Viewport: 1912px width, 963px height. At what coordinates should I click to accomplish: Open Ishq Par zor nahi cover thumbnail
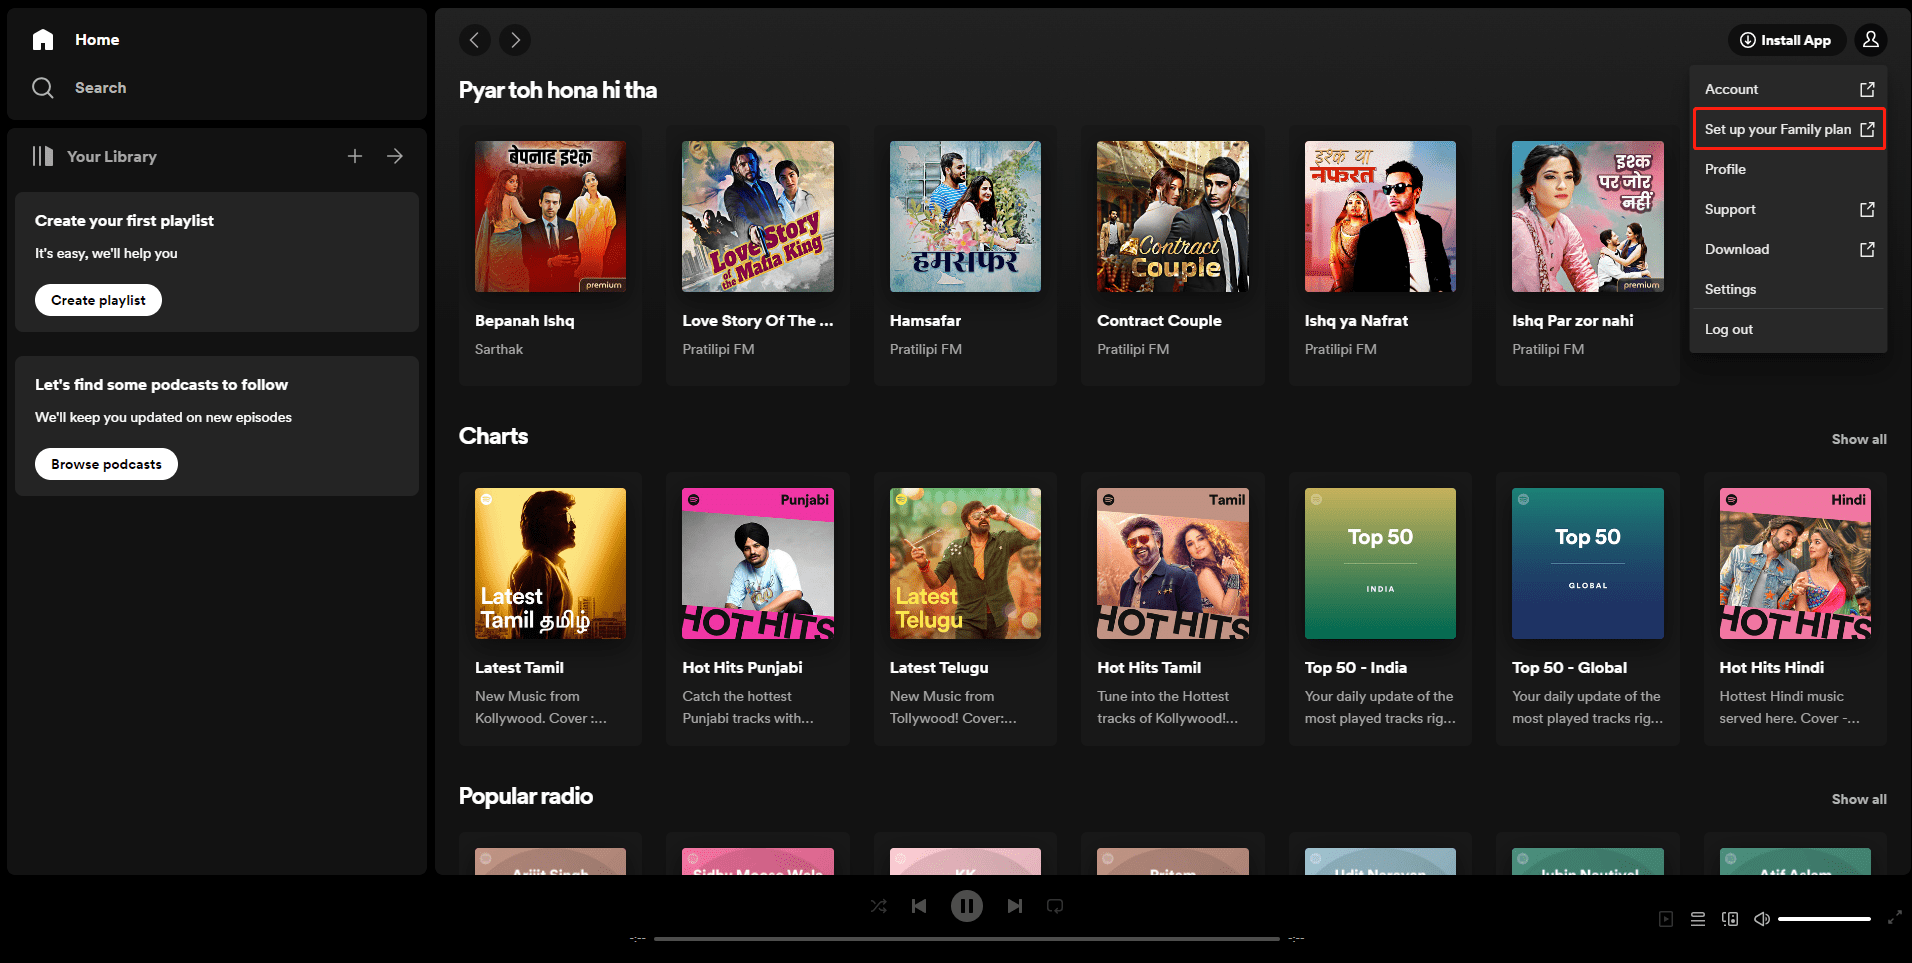tap(1588, 216)
